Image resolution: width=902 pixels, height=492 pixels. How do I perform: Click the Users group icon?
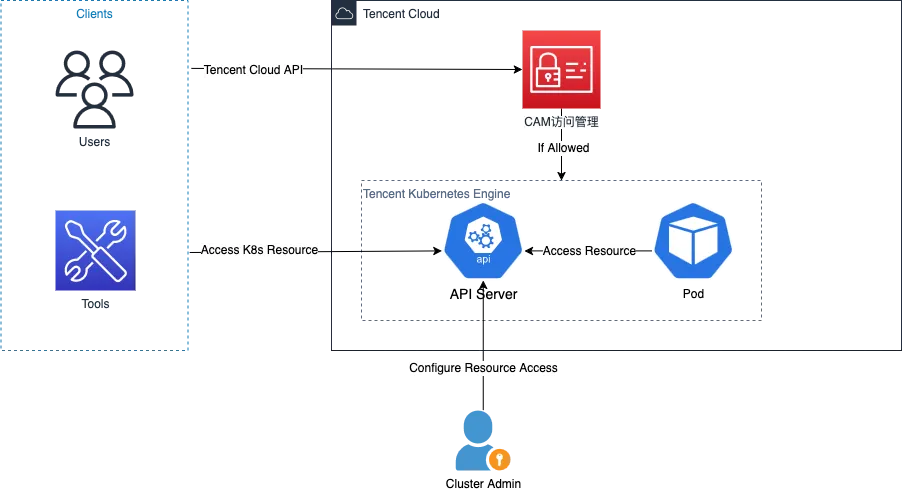[x=94, y=89]
